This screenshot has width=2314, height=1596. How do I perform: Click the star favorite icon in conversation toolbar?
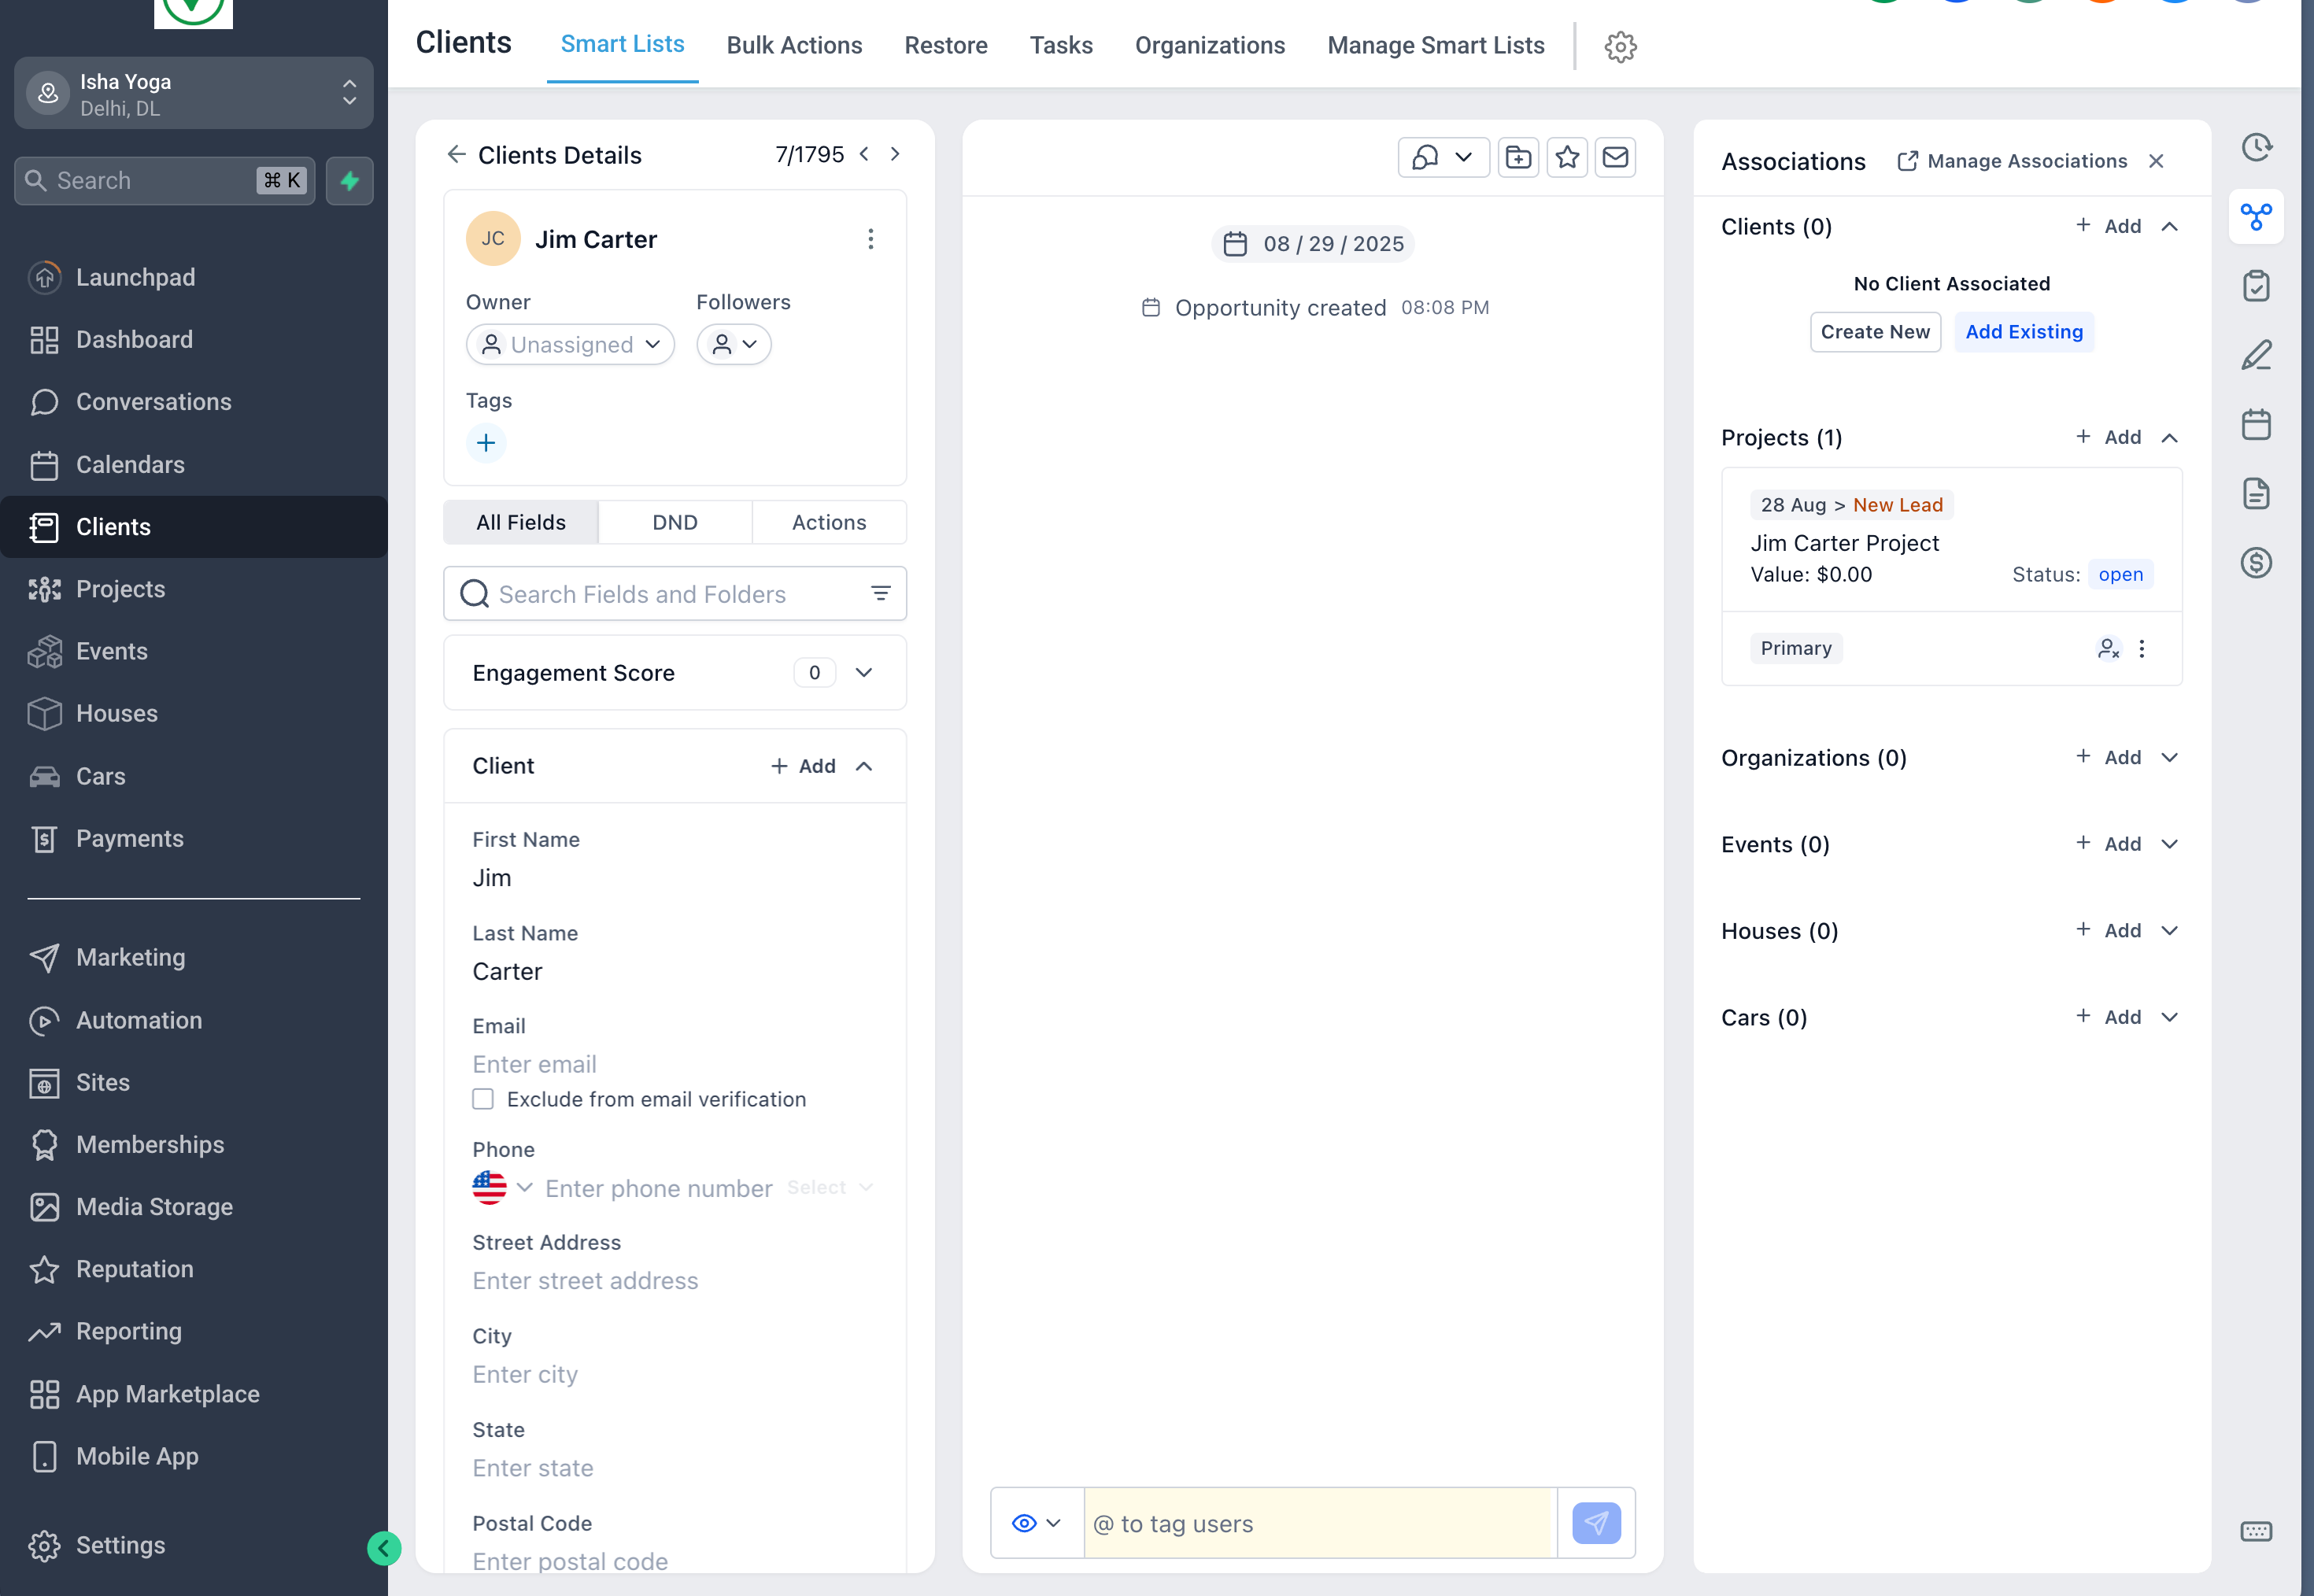[x=1567, y=157]
